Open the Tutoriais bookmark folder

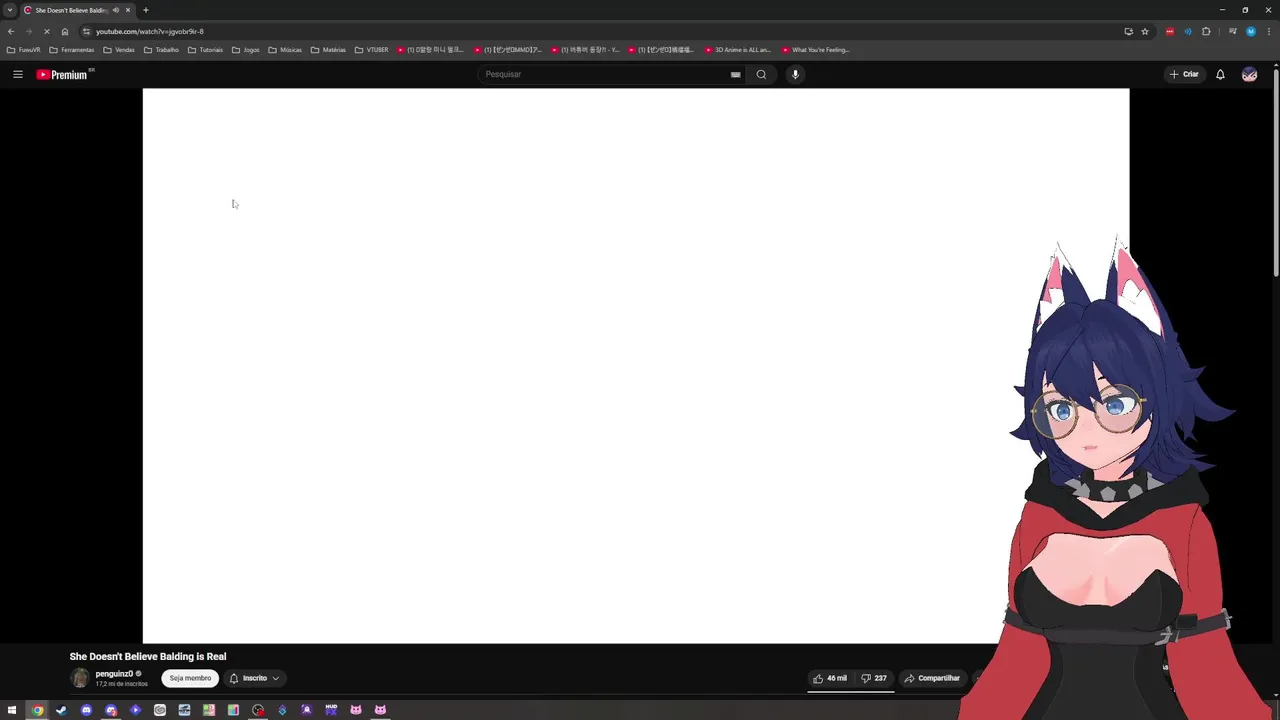[x=205, y=49]
